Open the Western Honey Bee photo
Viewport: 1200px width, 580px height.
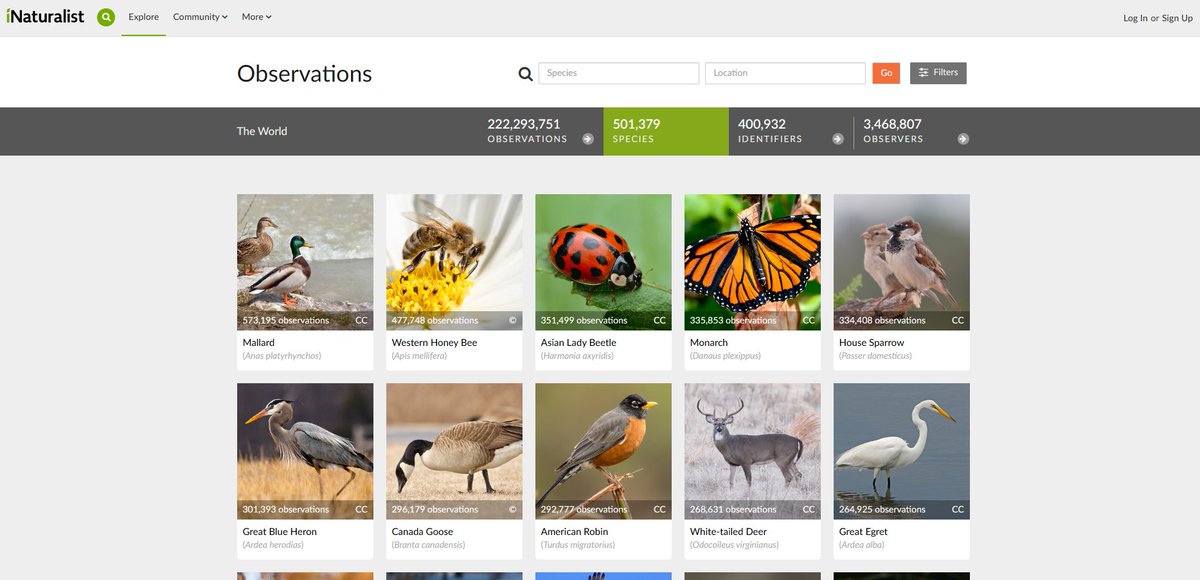click(x=454, y=262)
